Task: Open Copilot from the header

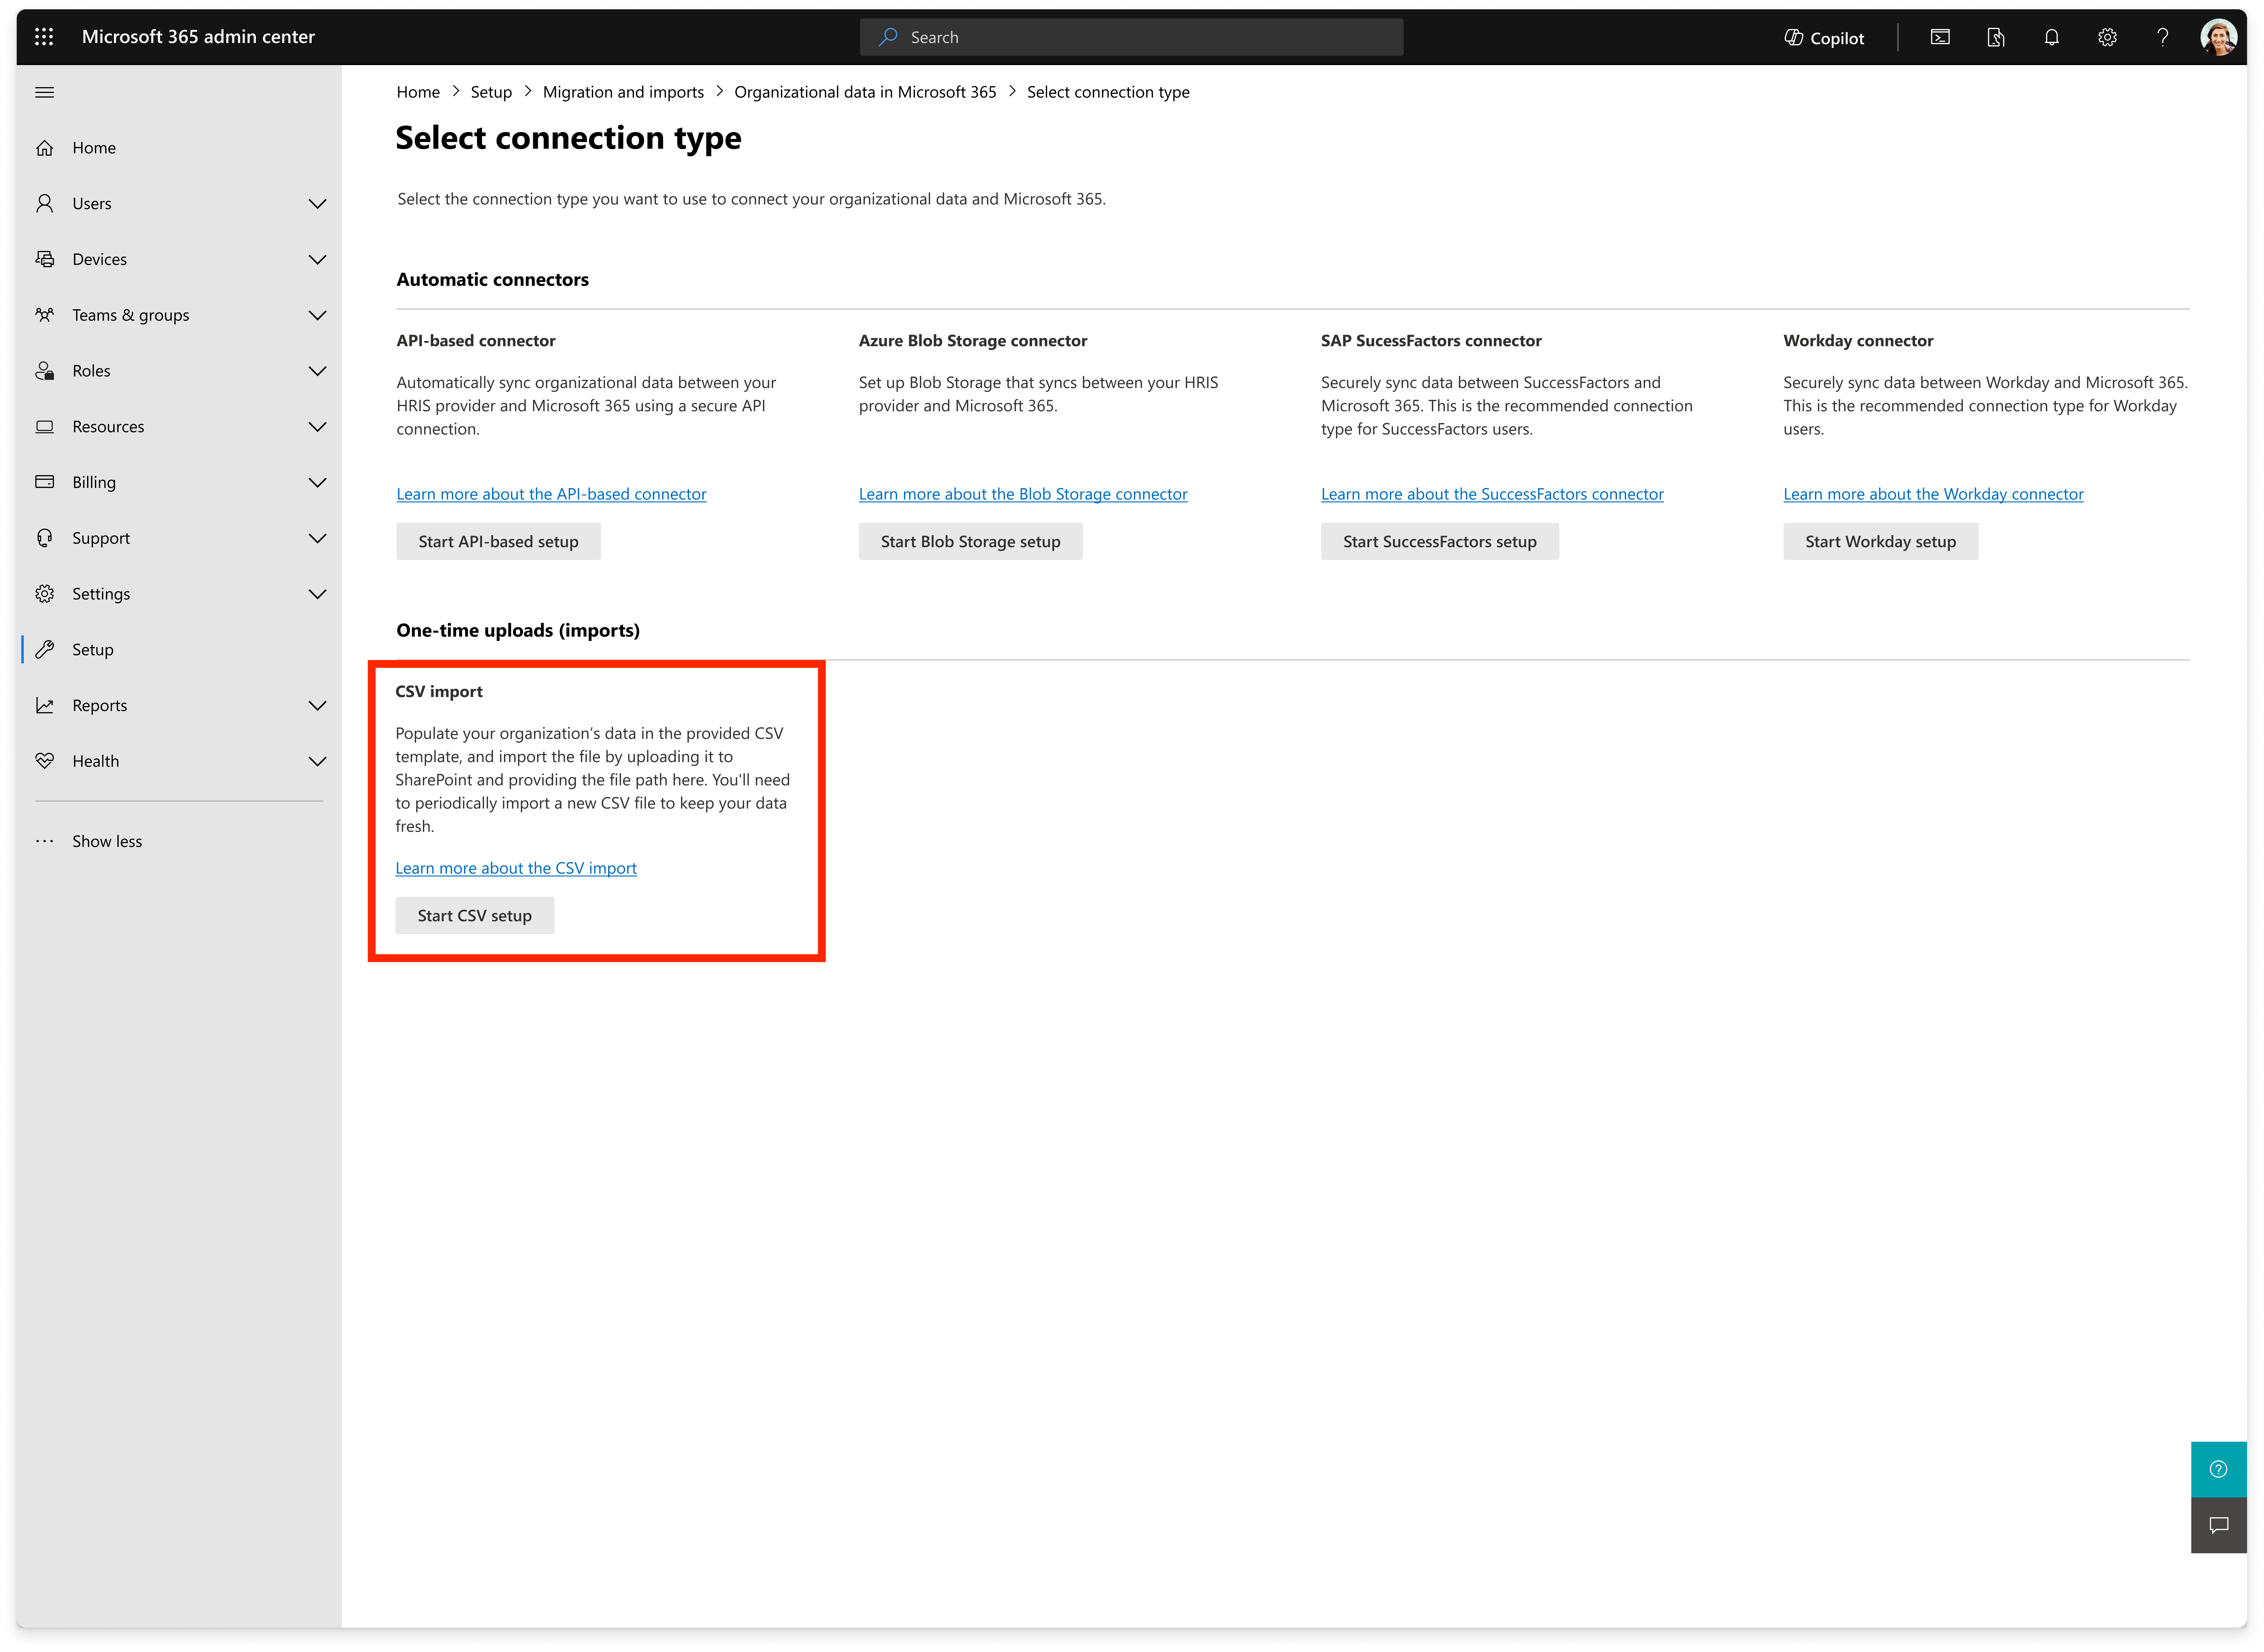Action: click(x=1824, y=38)
